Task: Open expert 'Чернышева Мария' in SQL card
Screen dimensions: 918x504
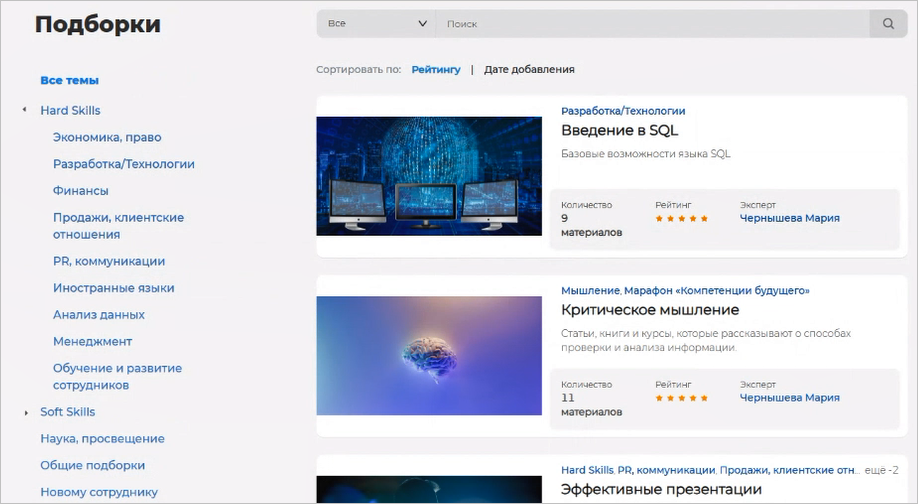Action: (789, 218)
